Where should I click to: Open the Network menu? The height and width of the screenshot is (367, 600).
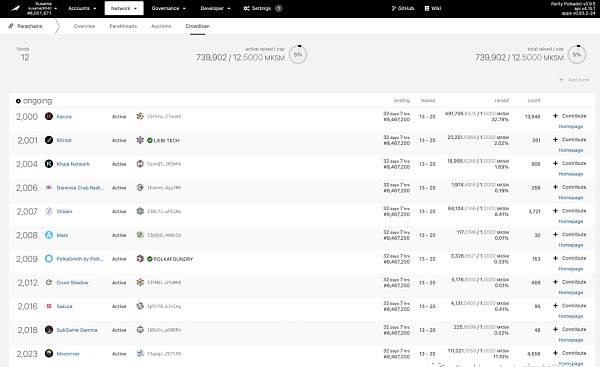pos(124,8)
